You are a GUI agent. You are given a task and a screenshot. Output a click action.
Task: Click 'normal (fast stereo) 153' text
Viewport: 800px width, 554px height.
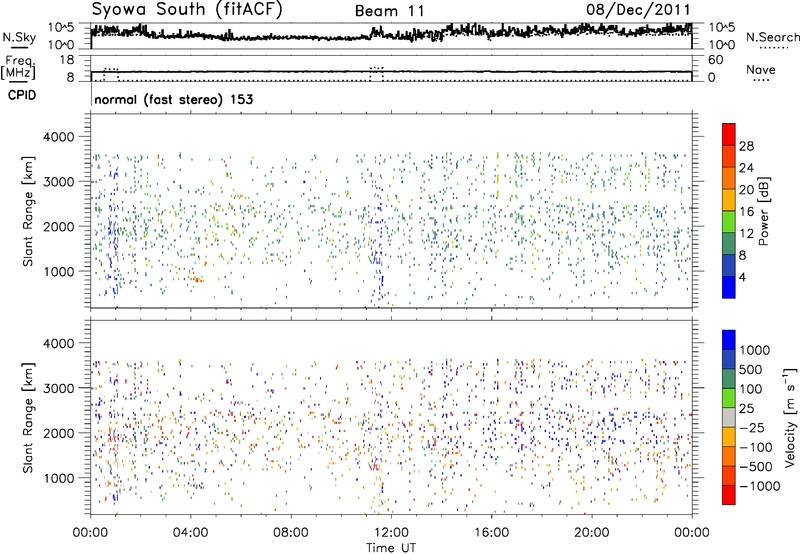click(x=173, y=99)
